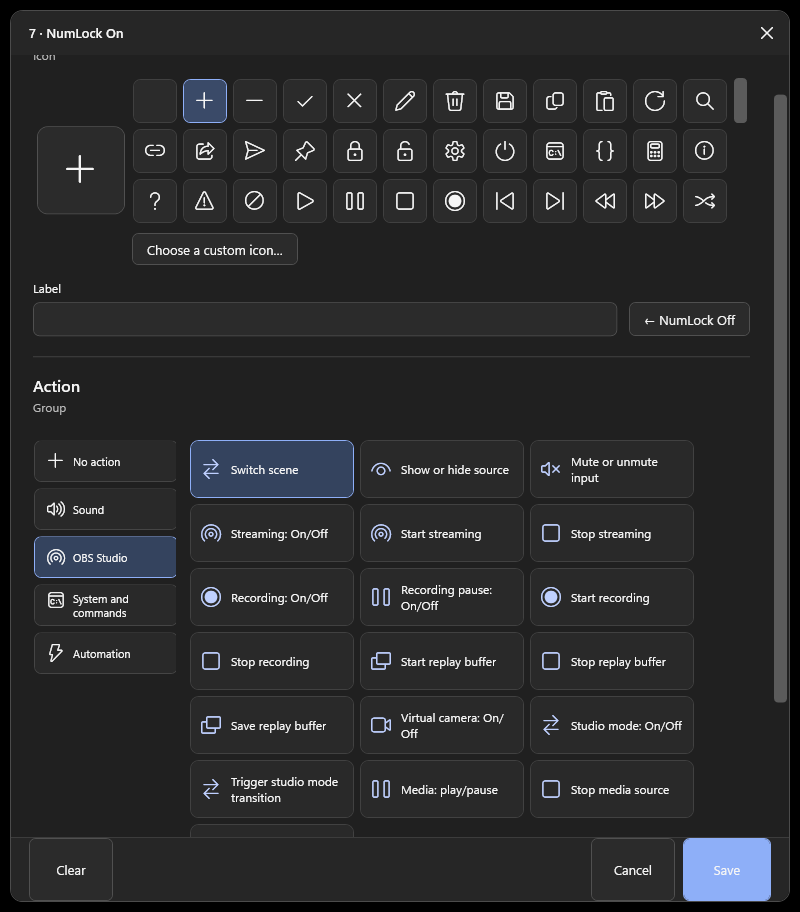Select the No action group
This screenshot has width=800, height=912.
tap(105, 461)
